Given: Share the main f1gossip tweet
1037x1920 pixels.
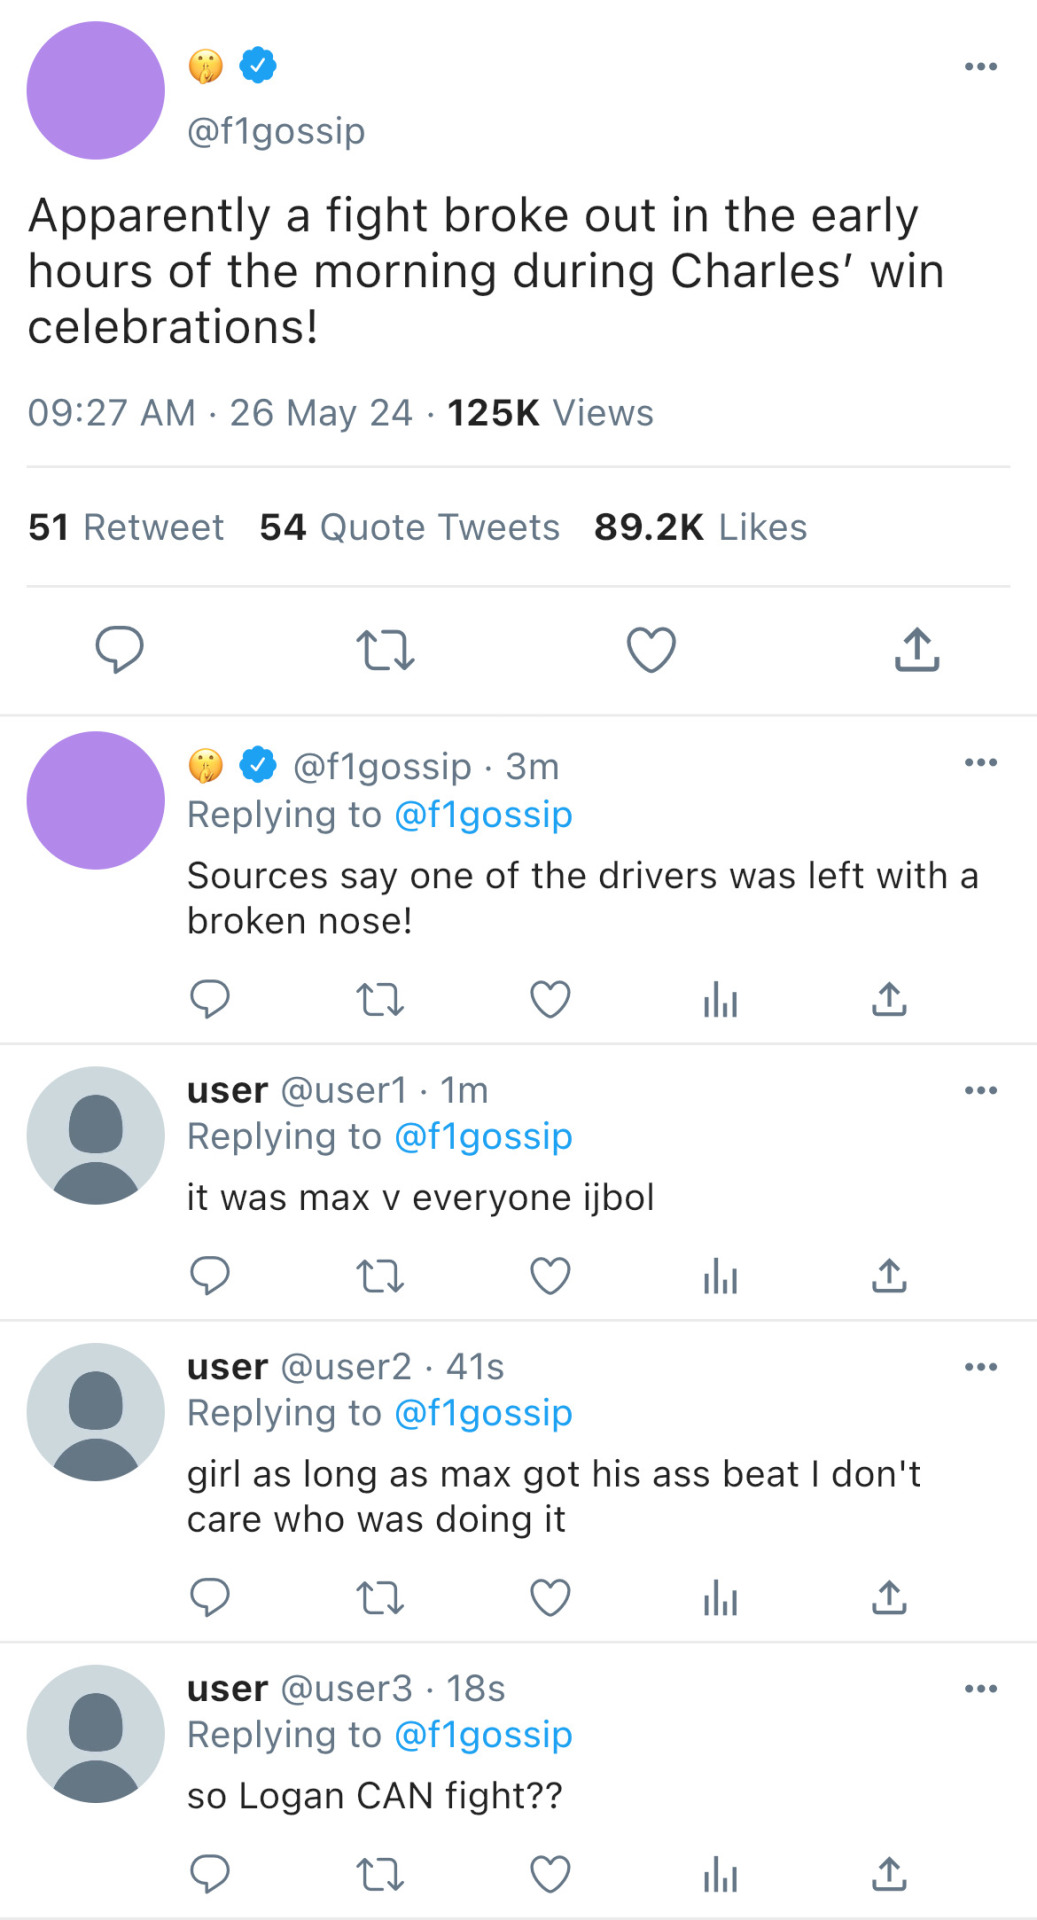Looking at the screenshot, I should pos(916,650).
